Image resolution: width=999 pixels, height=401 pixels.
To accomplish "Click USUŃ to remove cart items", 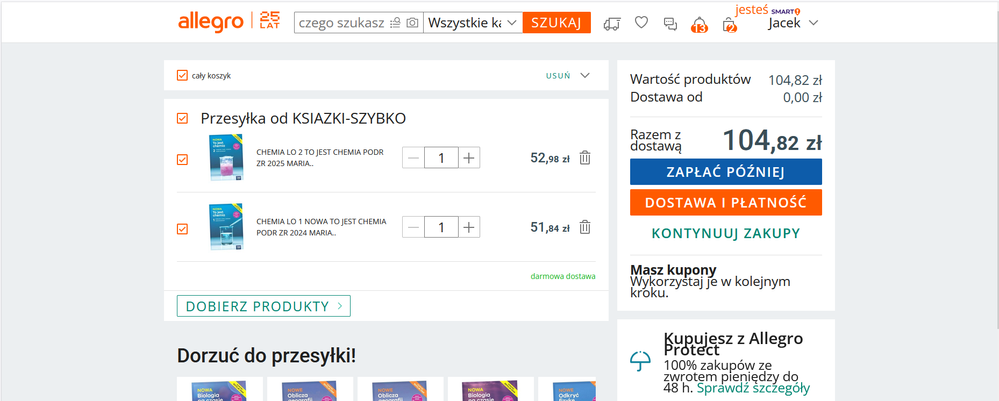I will pyautogui.click(x=557, y=76).
